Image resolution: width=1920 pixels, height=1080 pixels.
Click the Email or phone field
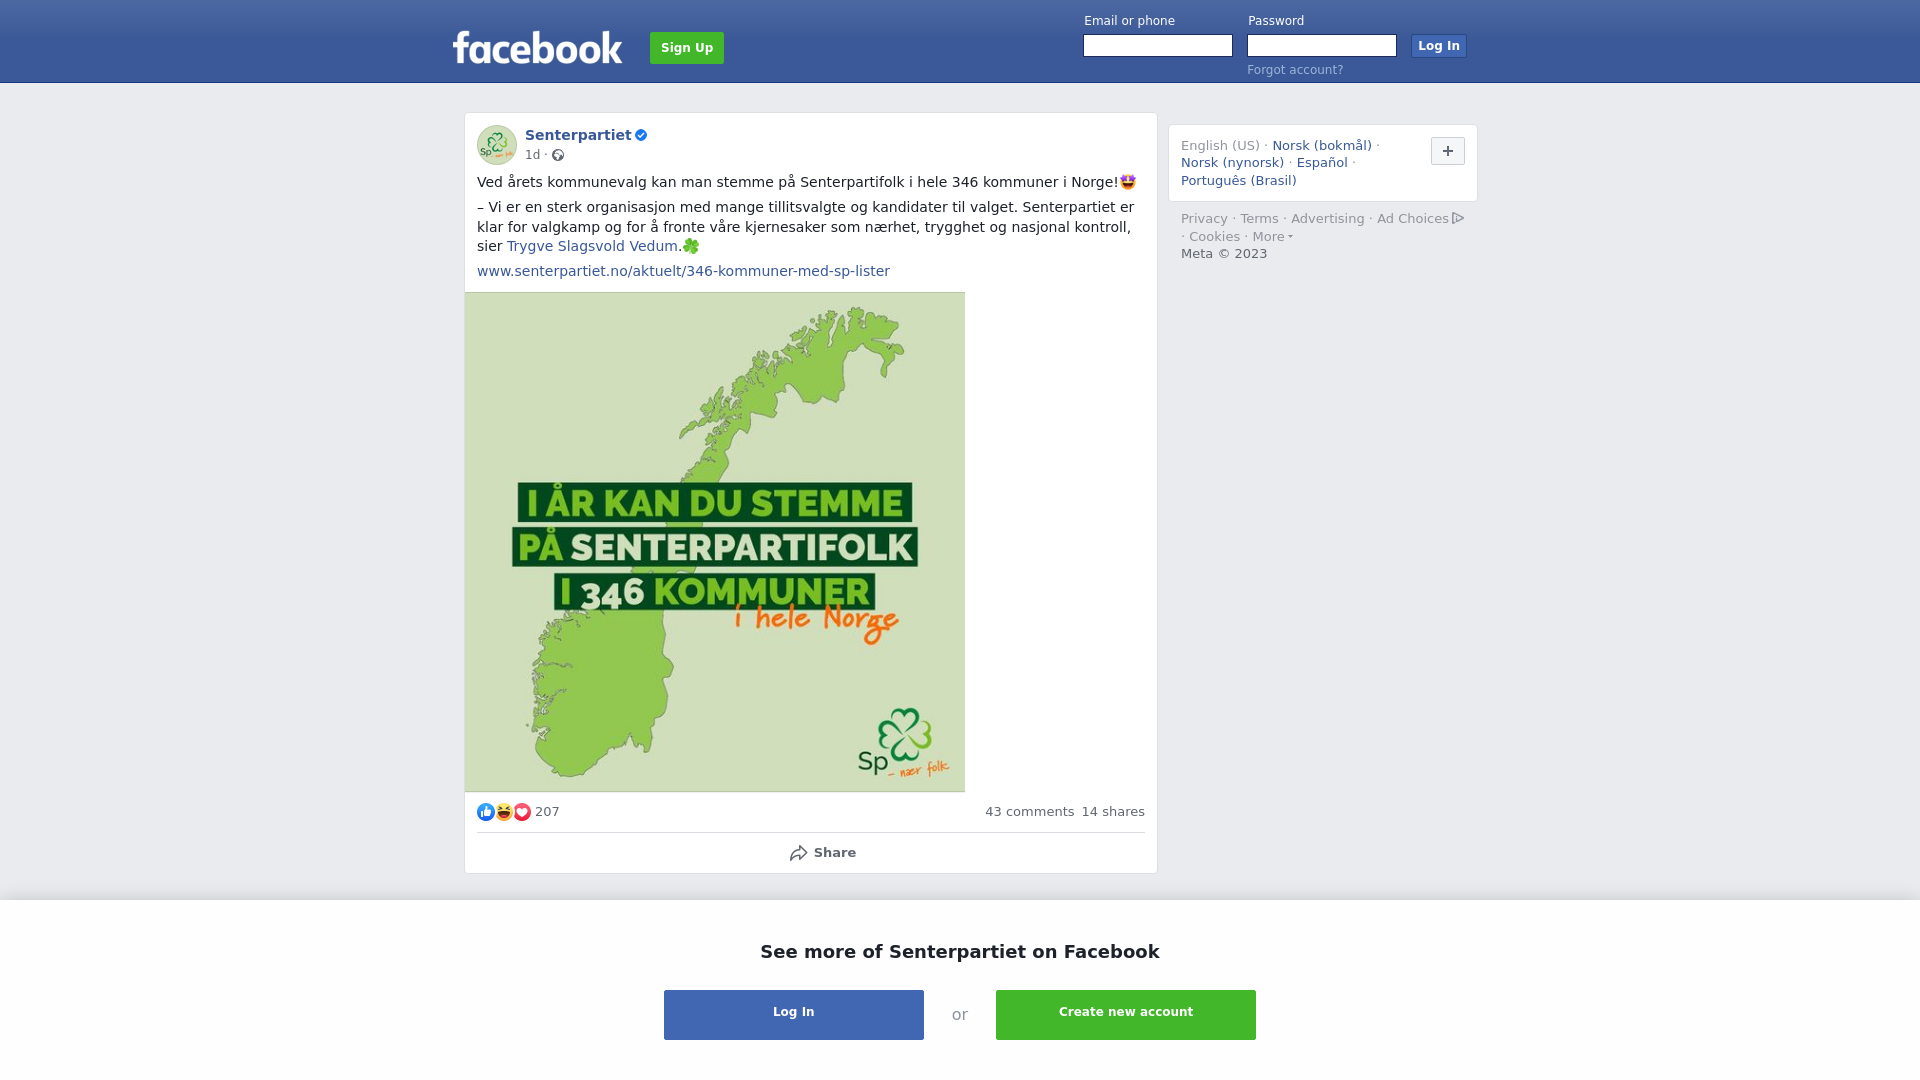[1158, 46]
